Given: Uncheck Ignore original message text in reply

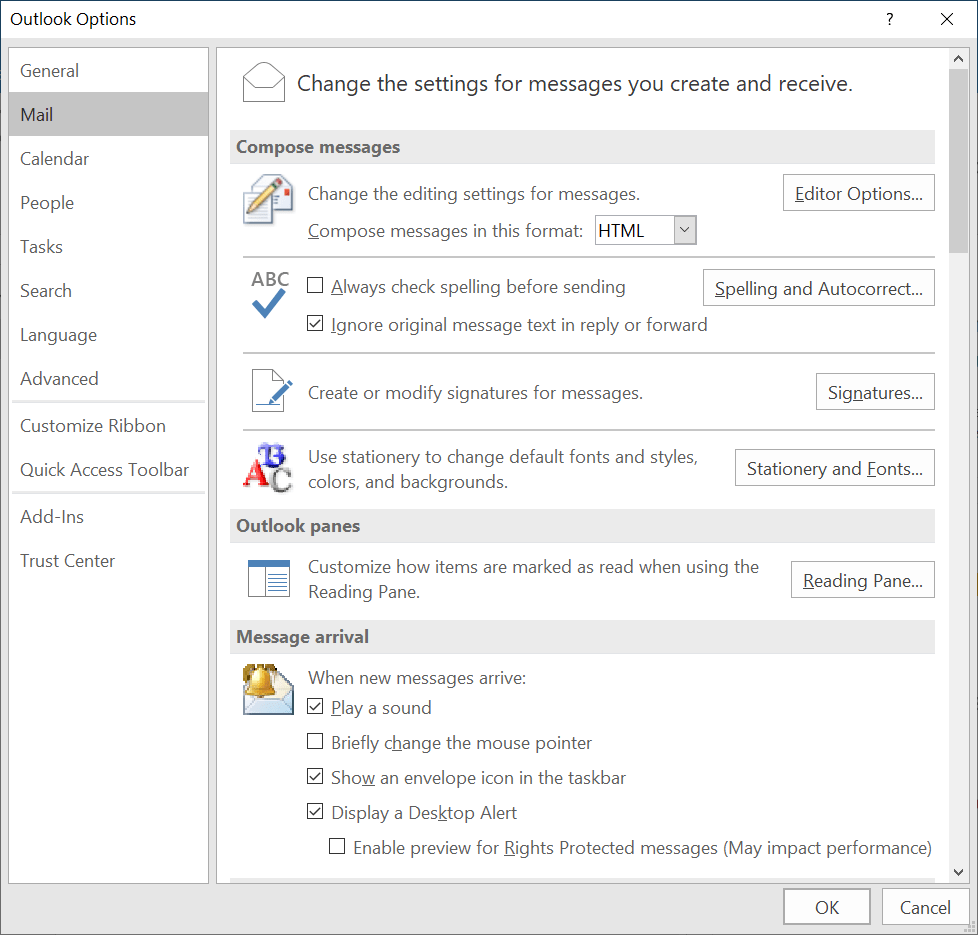Looking at the screenshot, I should 315,324.
